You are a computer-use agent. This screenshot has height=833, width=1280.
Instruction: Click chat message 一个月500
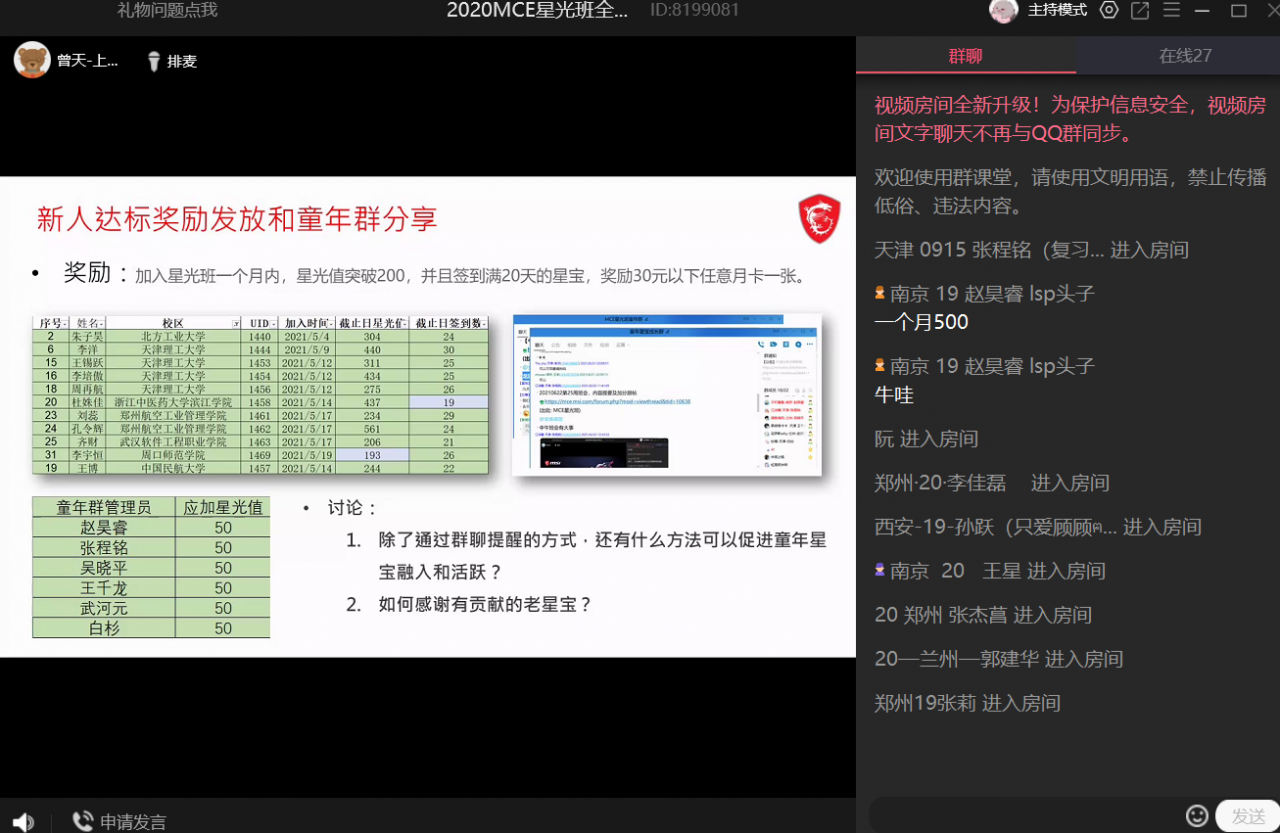point(921,322)
